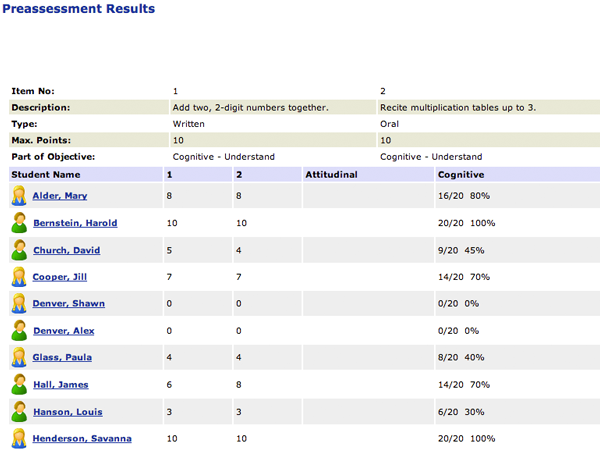Screen dimensions: 600x450
Task: Open the Glass, Paula link
Action: pyautogui.click(x=62, y=357)
